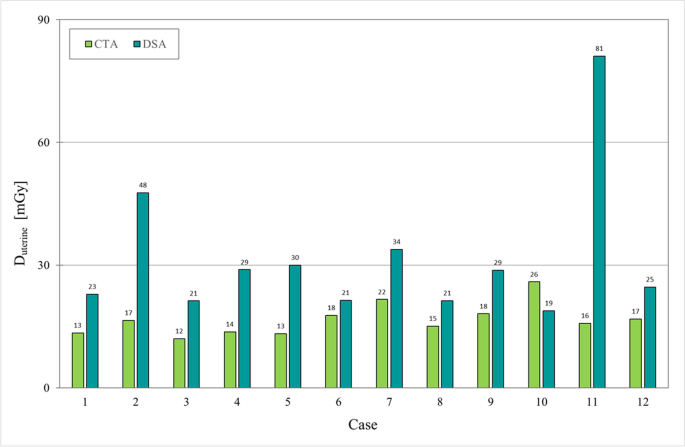Image resolution: width=685 pixels, height=447 pixels.
Task: Click the y-axis tick label 0
Action: [x=47, y=388]
